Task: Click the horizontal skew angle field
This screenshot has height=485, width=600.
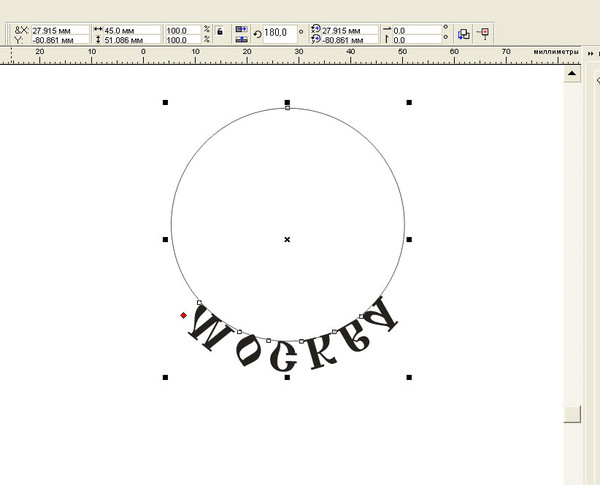Action: pyautogui.click(x=417, y=30)
